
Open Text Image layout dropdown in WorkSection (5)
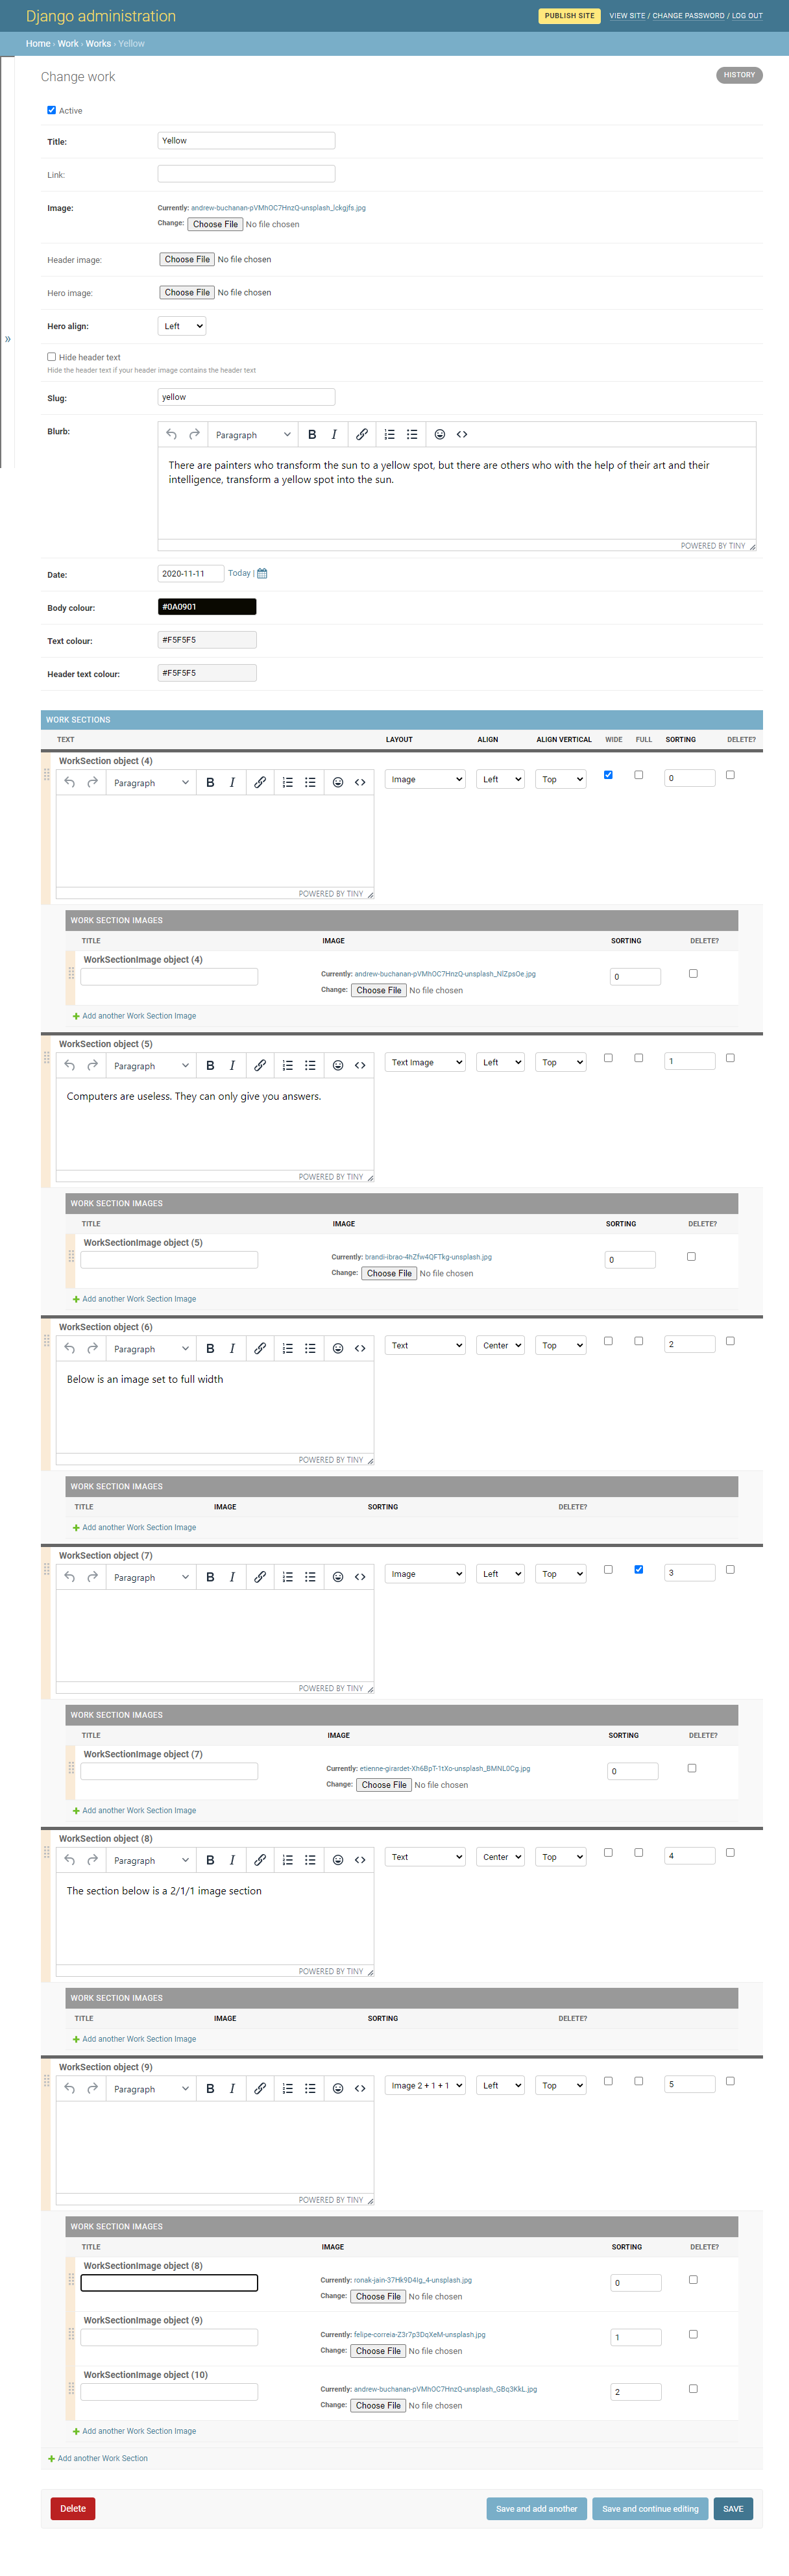pos(425,1062)
